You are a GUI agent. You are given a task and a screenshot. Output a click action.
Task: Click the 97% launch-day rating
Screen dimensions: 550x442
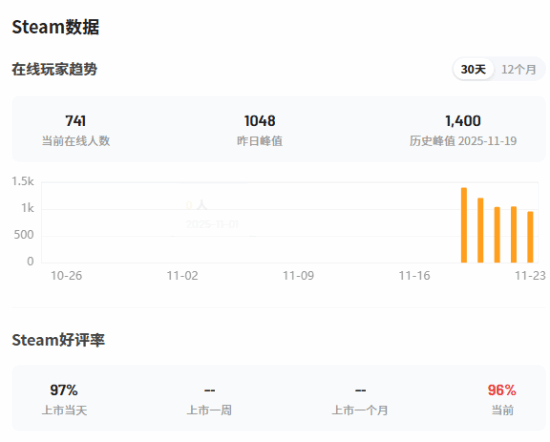click(x=64, y=390)
